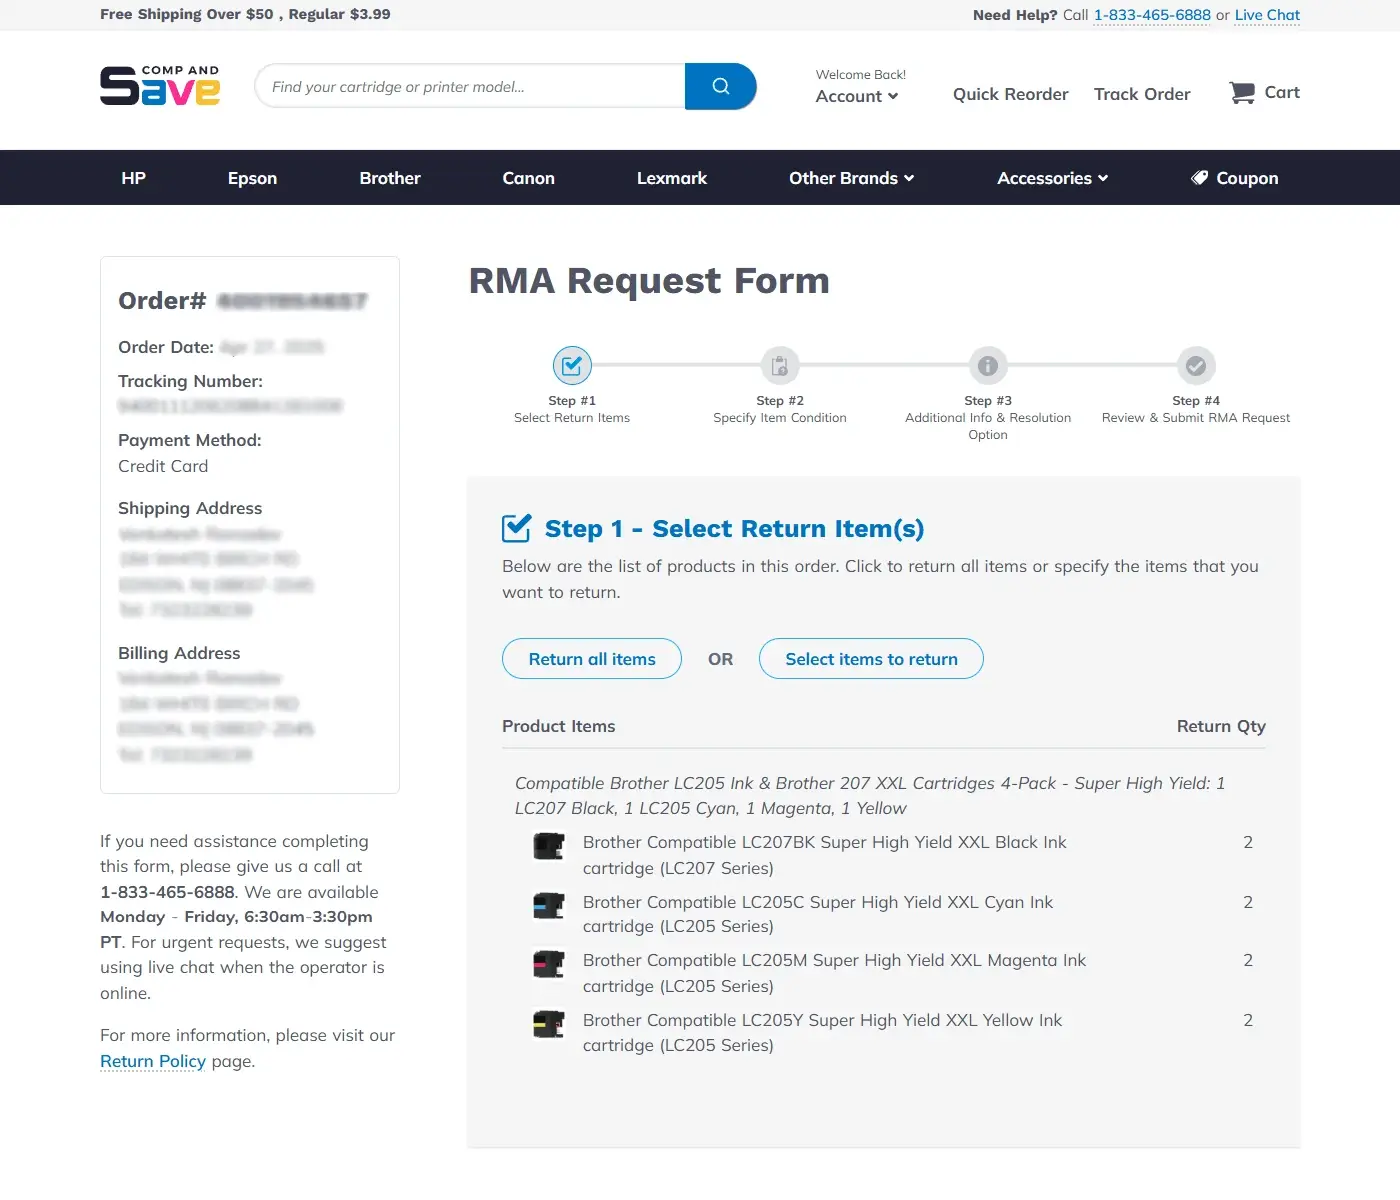Screen dimensions: 1400x1200
Task: Open the Lexmark category
Action: tap(671, 177)
